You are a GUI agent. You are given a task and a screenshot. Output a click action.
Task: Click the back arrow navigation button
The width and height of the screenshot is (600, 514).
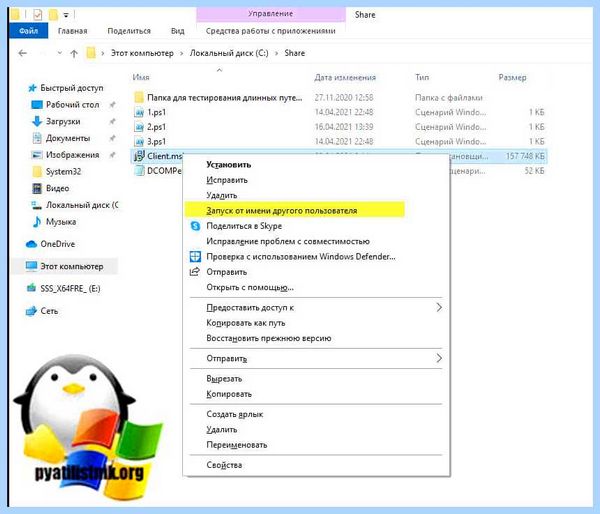click(x=23, y=53)
